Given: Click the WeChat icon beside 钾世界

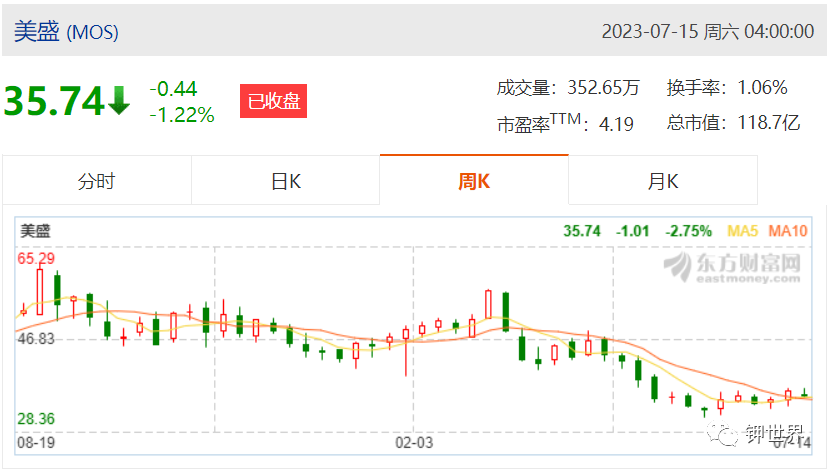Looking at the screenshot, I should [x=723, y=434].
